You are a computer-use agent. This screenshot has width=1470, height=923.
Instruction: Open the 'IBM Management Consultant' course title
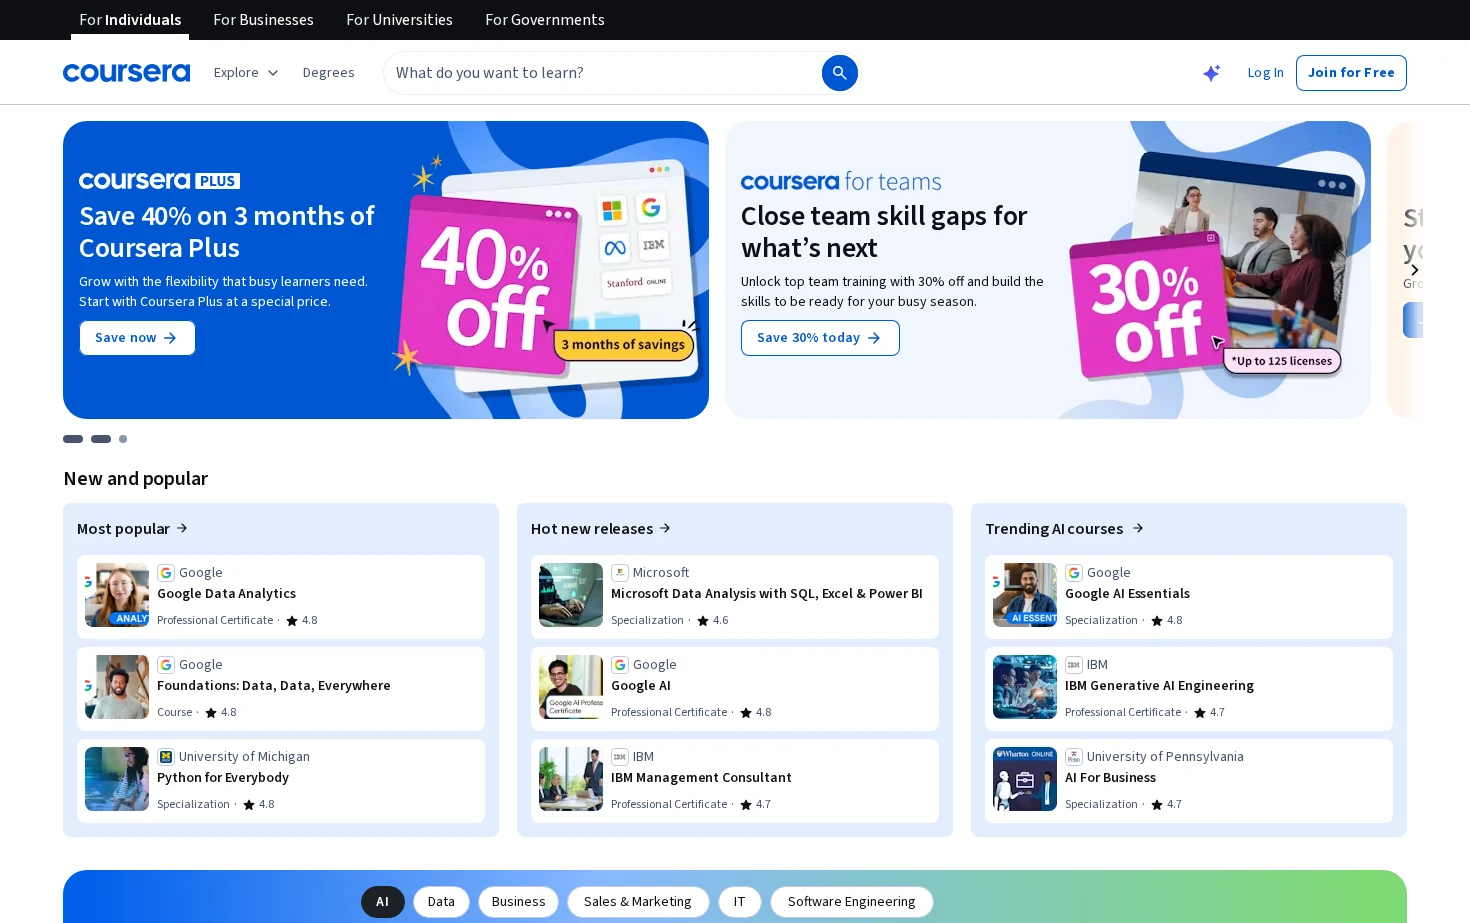tap(701, 778)
